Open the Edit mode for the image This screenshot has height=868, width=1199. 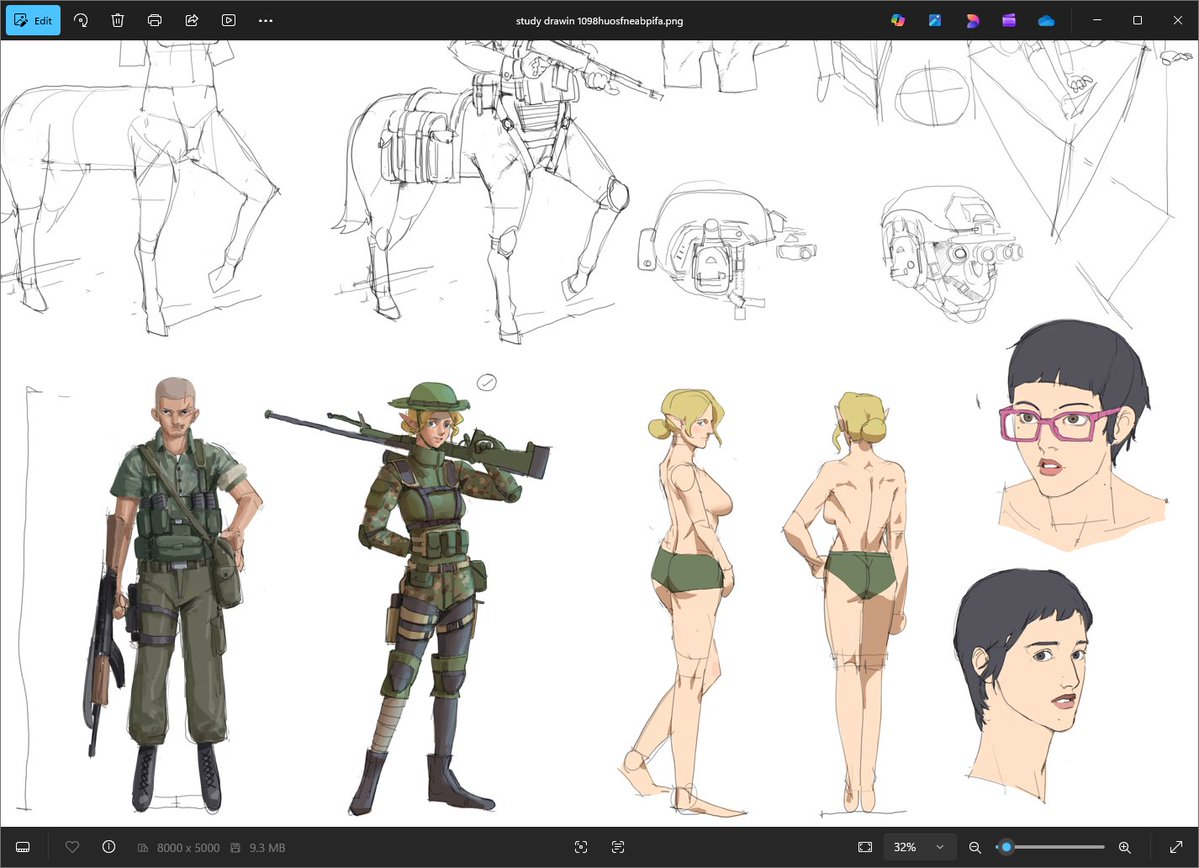coord(33,20)
